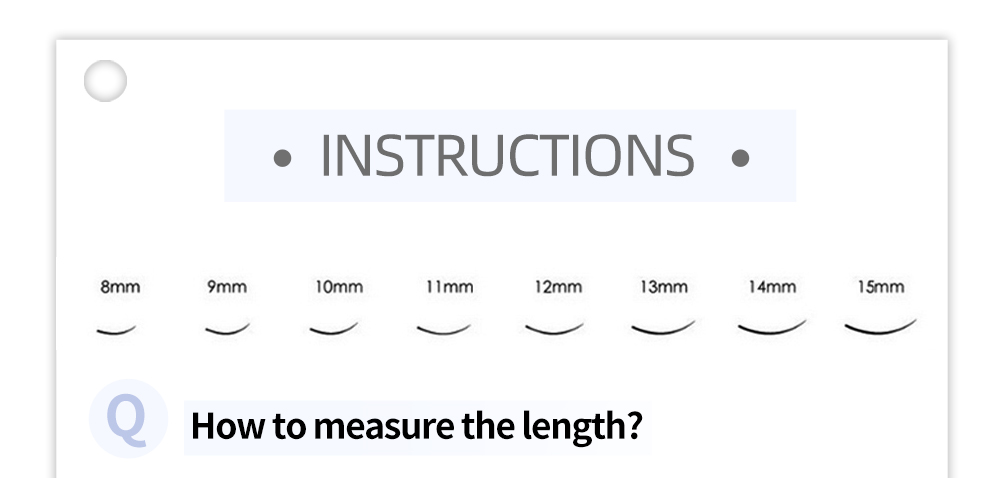Click the 8mm length label
Image resolution: width=1000 pixels, height=478 pixels.
(120, 287)
